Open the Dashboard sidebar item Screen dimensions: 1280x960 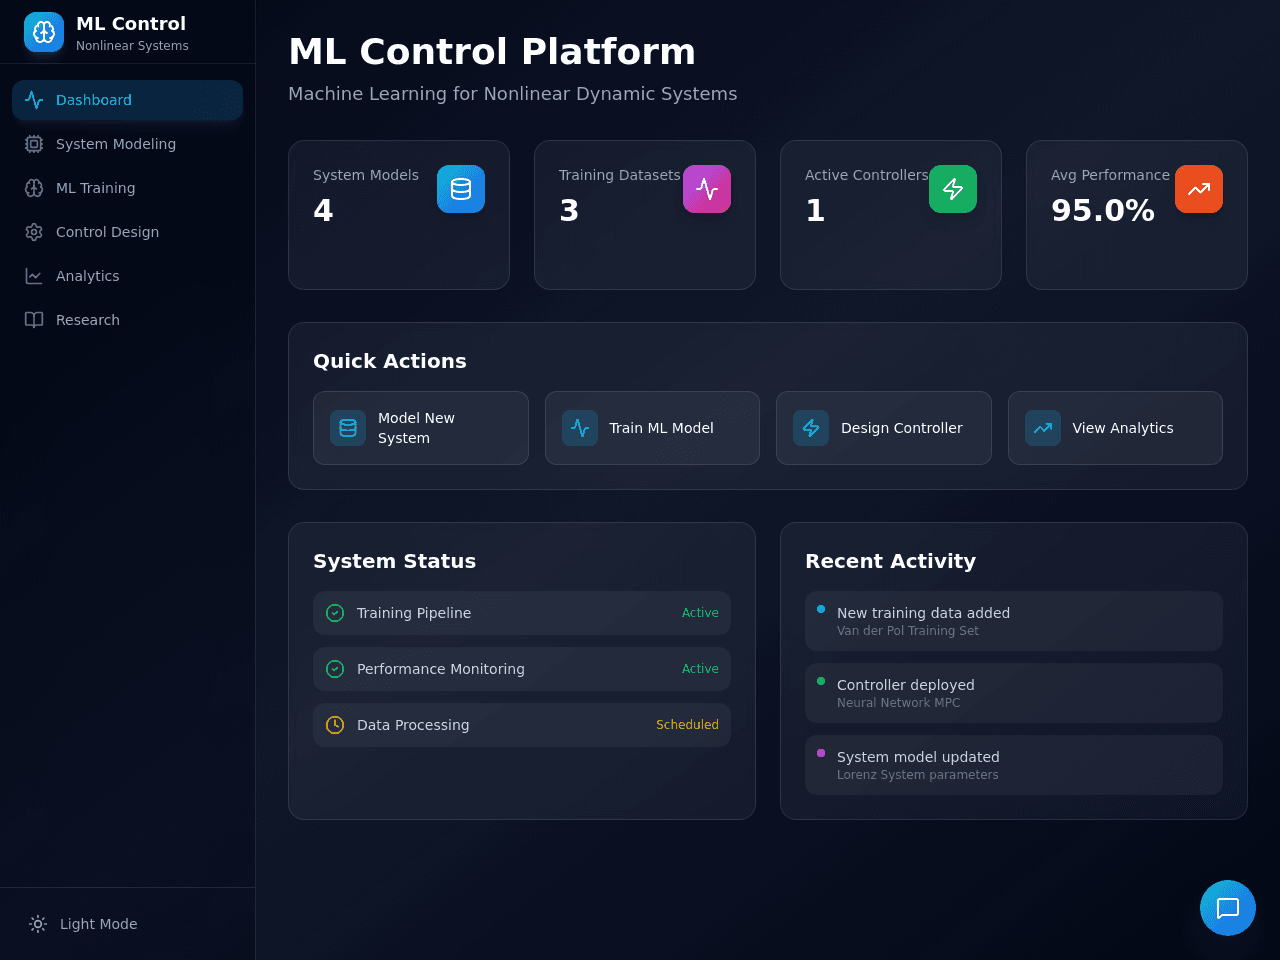point(127,100)
